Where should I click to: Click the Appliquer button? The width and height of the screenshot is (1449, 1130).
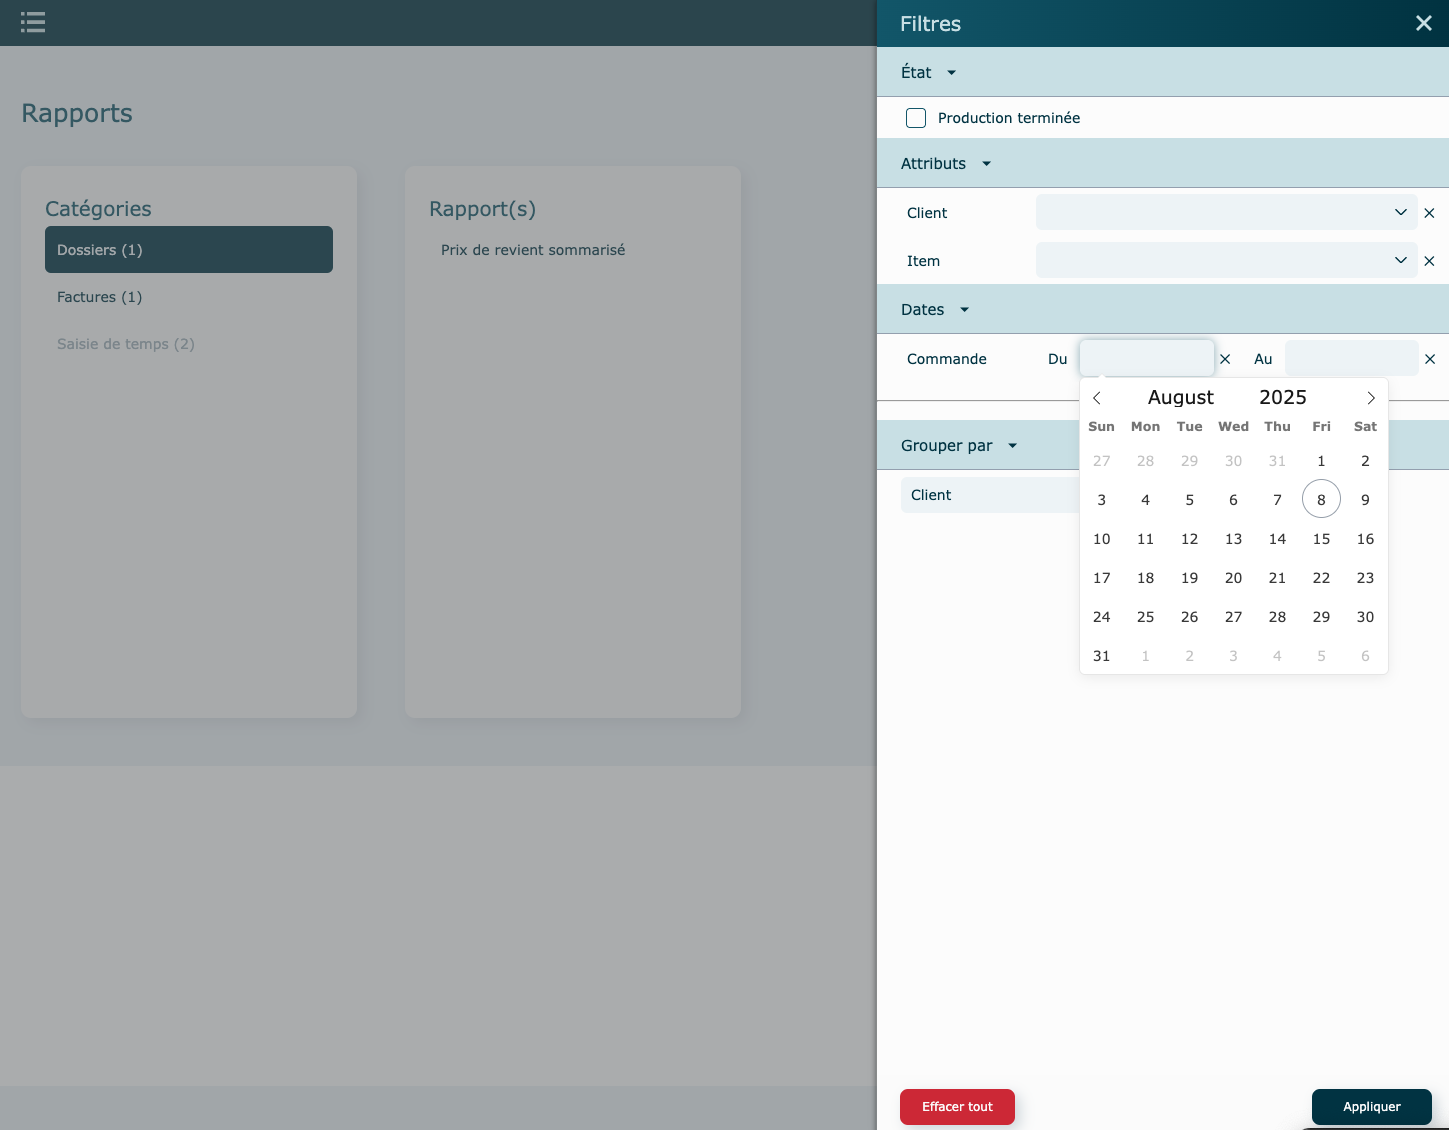pyautogui.click(x=1371, y=1107)
